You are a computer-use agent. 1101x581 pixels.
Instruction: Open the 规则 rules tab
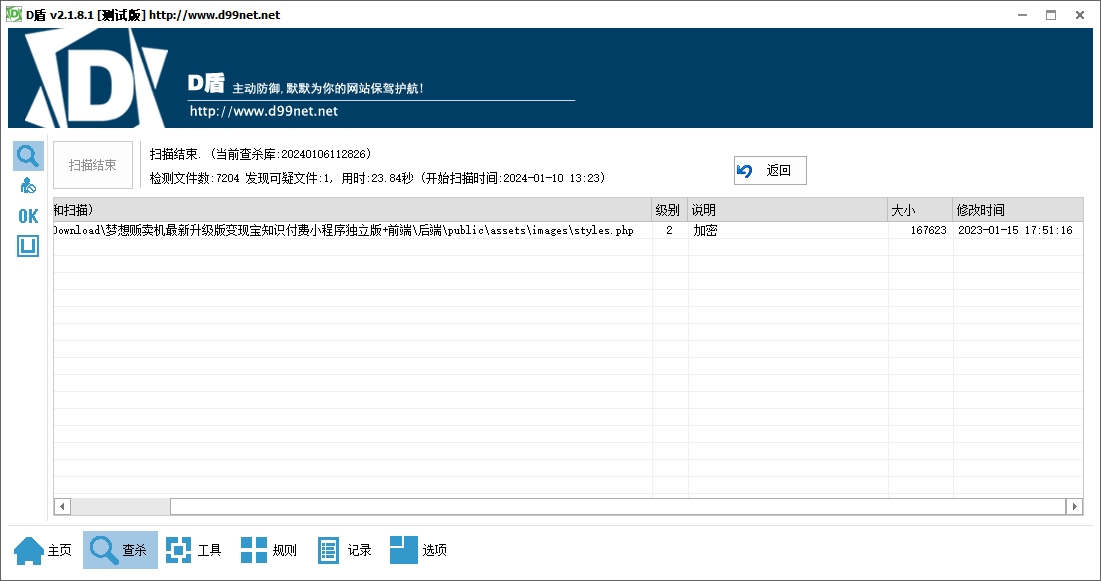269,550
